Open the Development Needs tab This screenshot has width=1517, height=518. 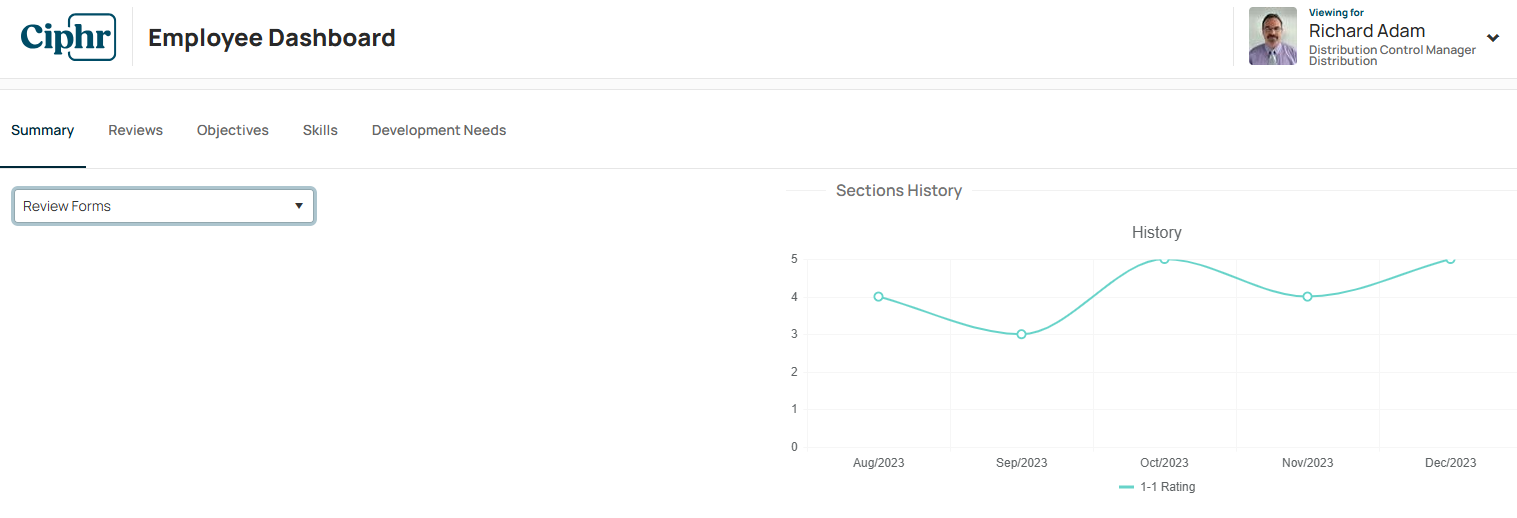(439, 130)
